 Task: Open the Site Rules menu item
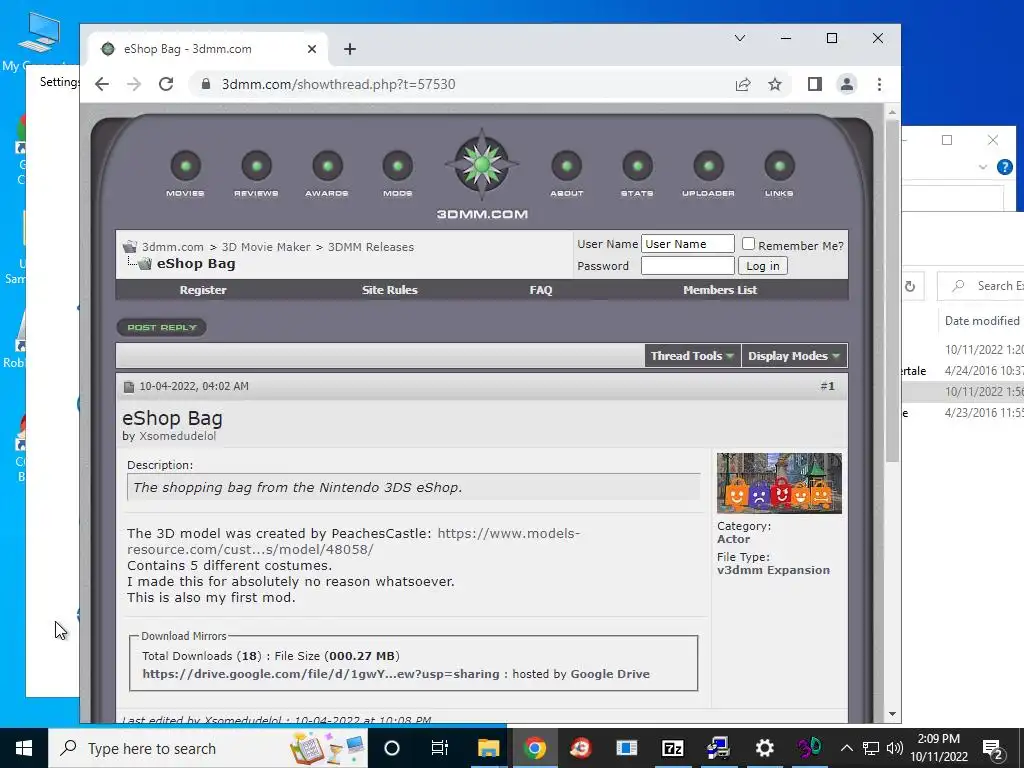coord(390,290)
